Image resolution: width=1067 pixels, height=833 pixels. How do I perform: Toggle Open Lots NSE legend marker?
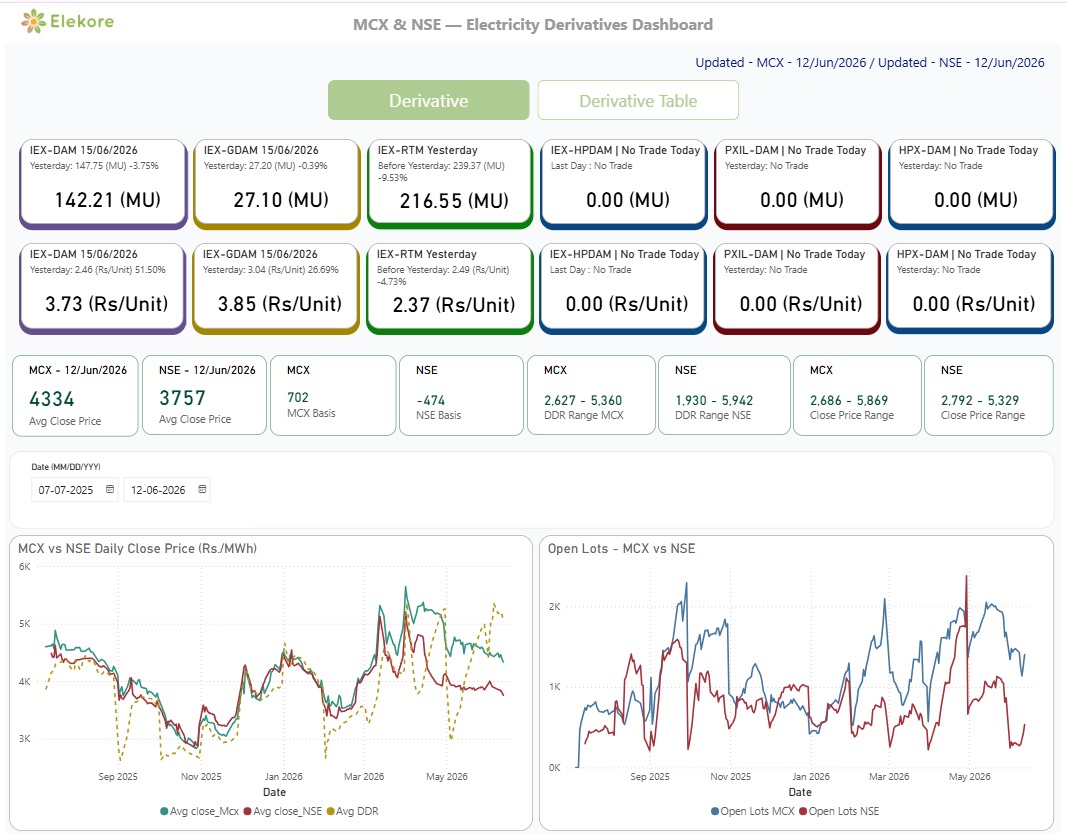pyautogui.click(x=803, y=811)
